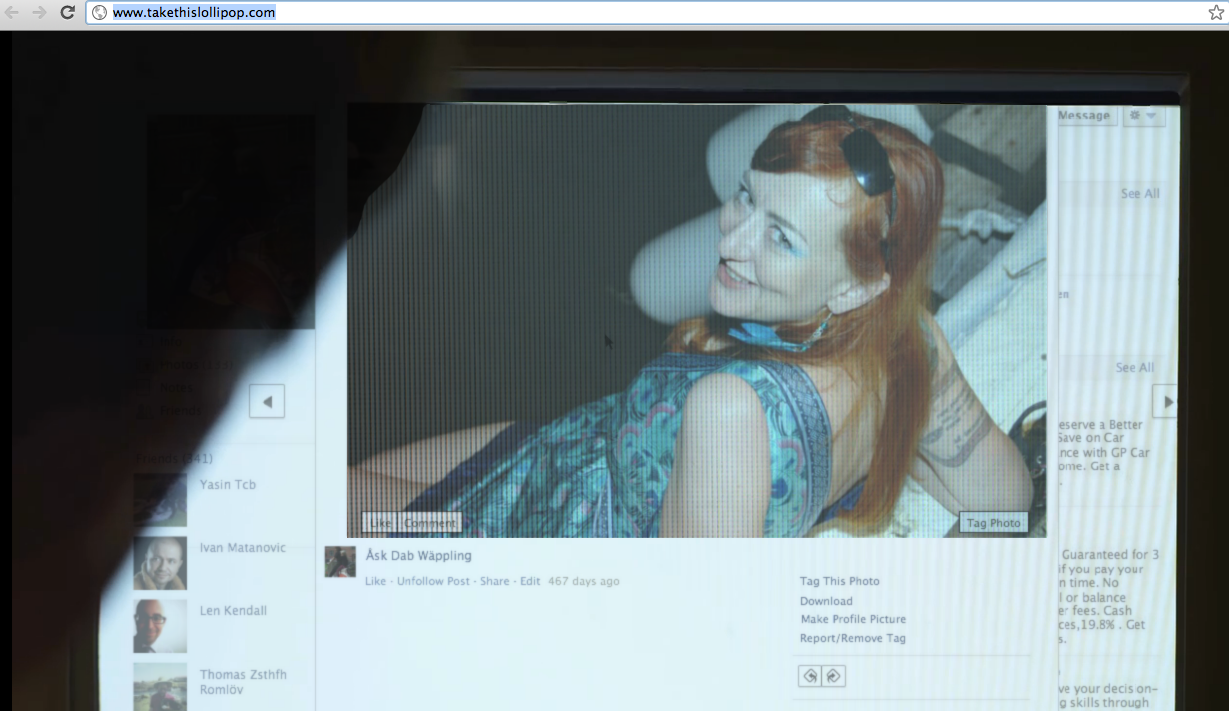Open Åsk Dab Wäppling's profile name link
1229x711 pixels.
pos(418,555)
